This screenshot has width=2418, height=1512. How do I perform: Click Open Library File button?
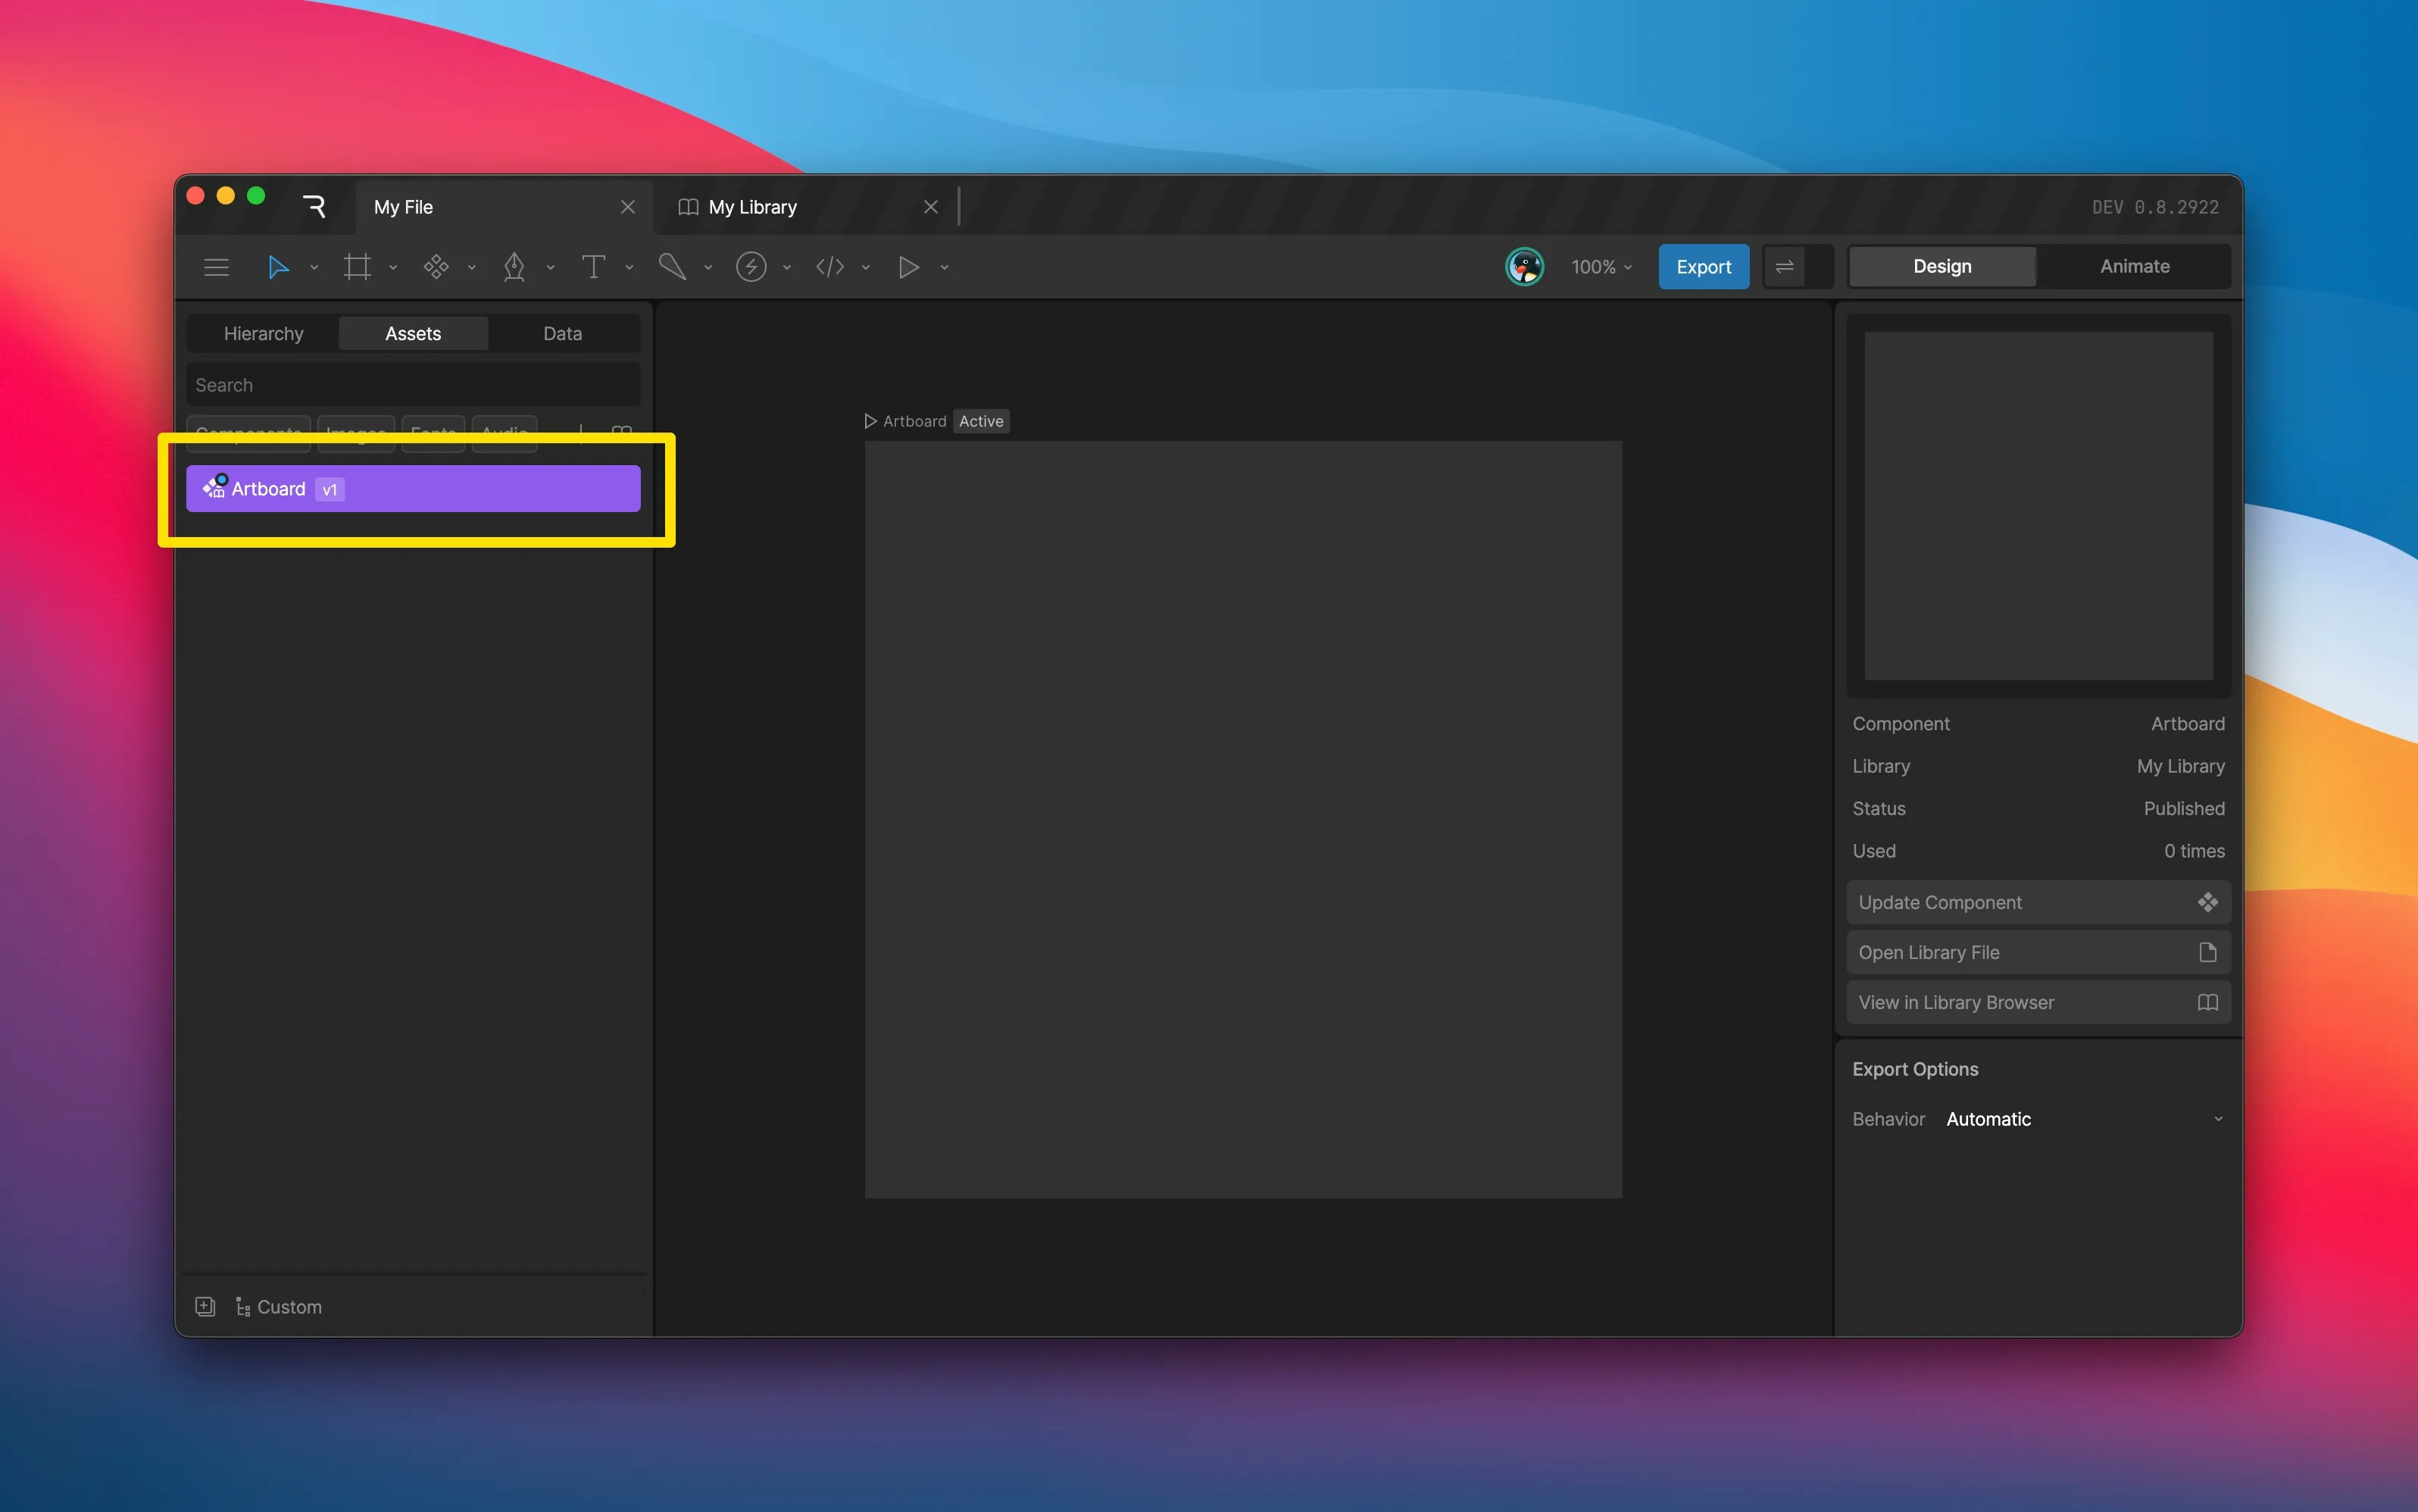2037,952
